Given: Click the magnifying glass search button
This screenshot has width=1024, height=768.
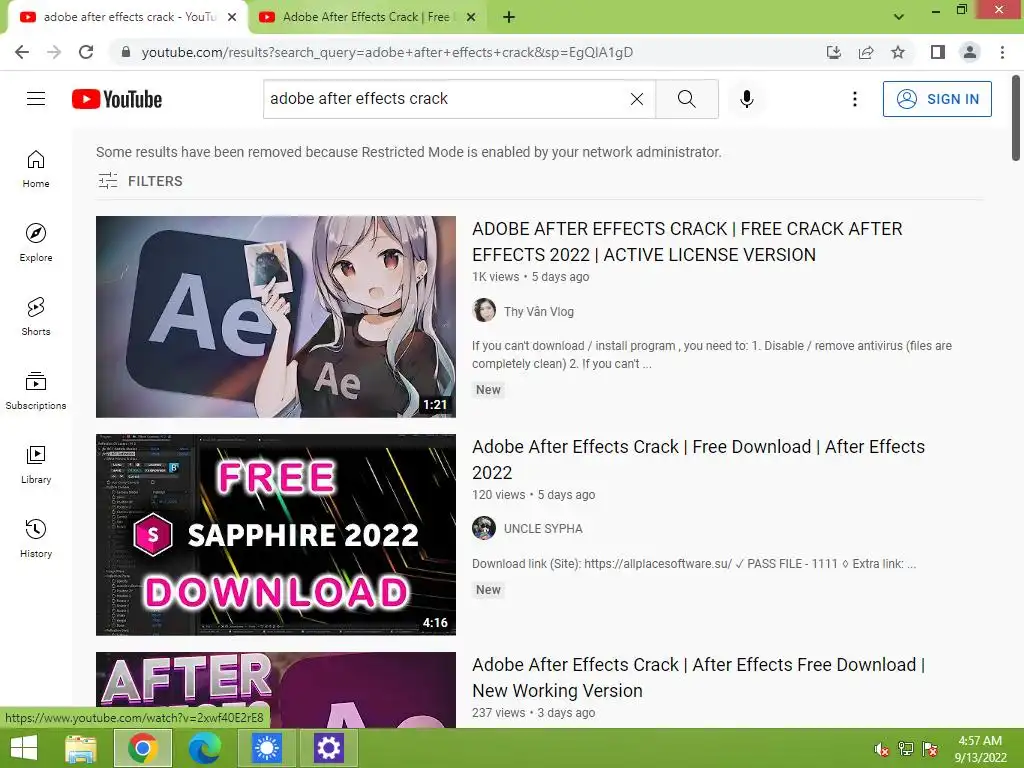Looking at the screenshot, I should pos(686,99).
